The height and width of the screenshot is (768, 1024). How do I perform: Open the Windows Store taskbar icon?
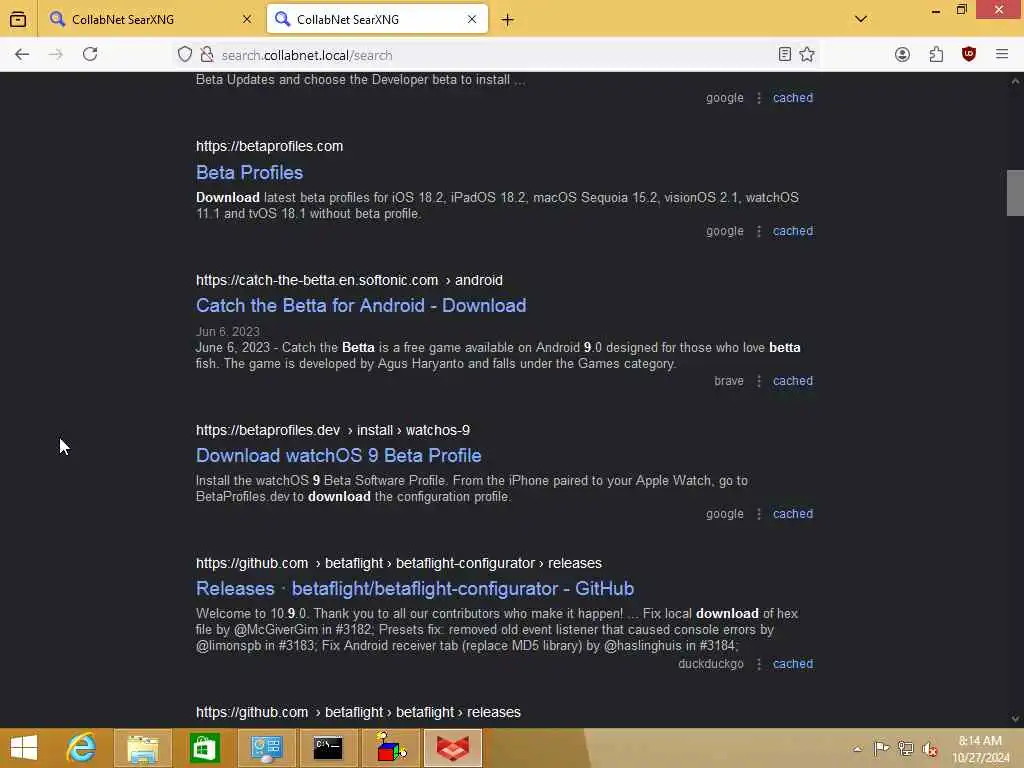204,748
